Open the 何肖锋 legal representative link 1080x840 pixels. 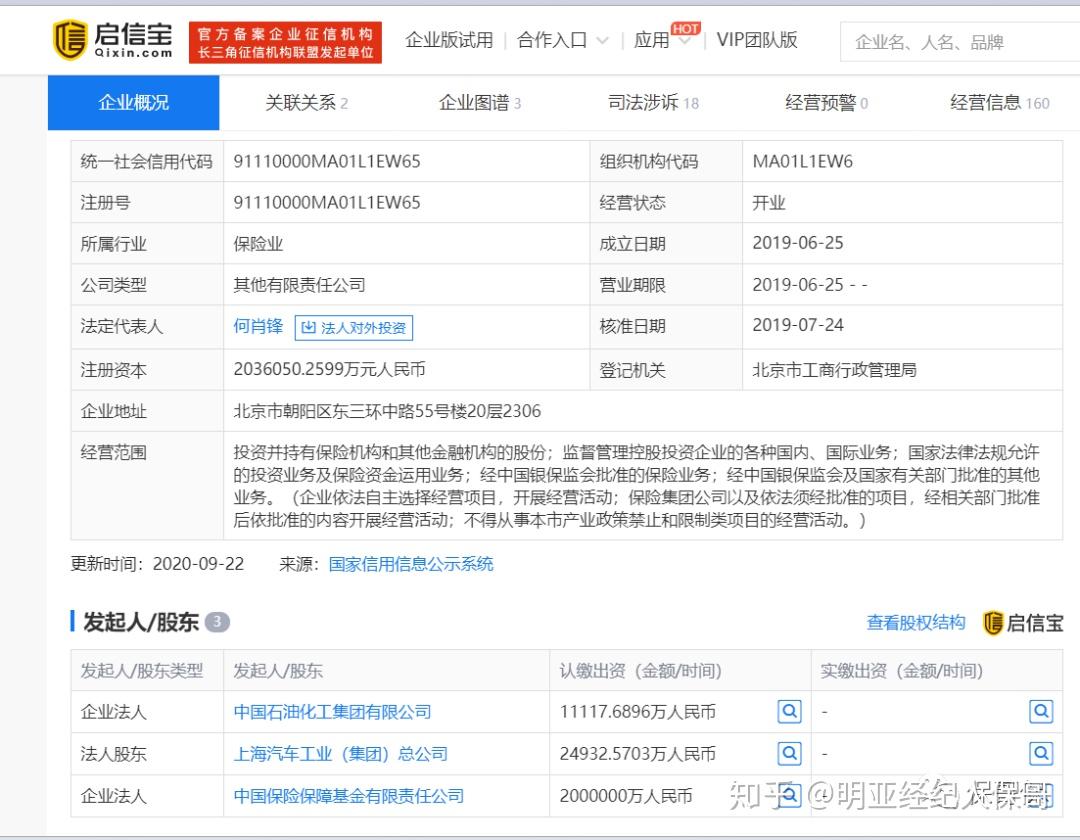tap(257, 326)
